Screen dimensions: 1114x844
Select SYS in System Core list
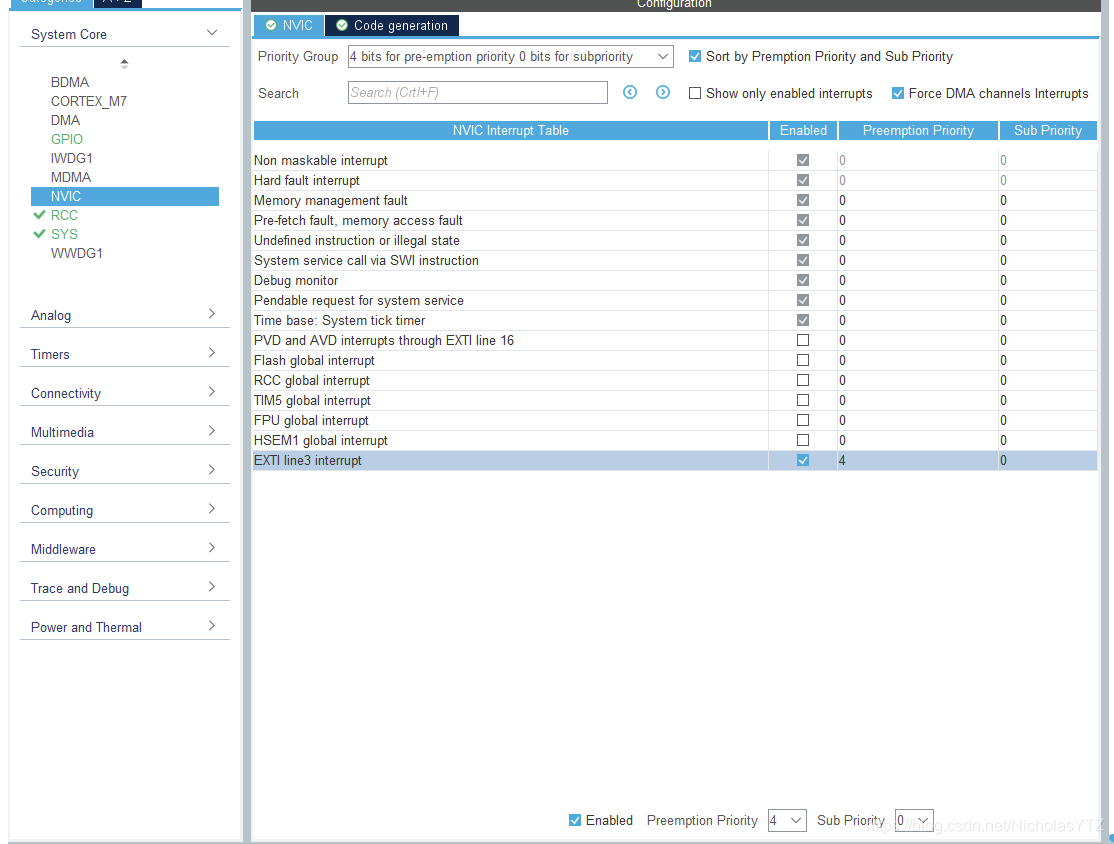click(64, 234)
